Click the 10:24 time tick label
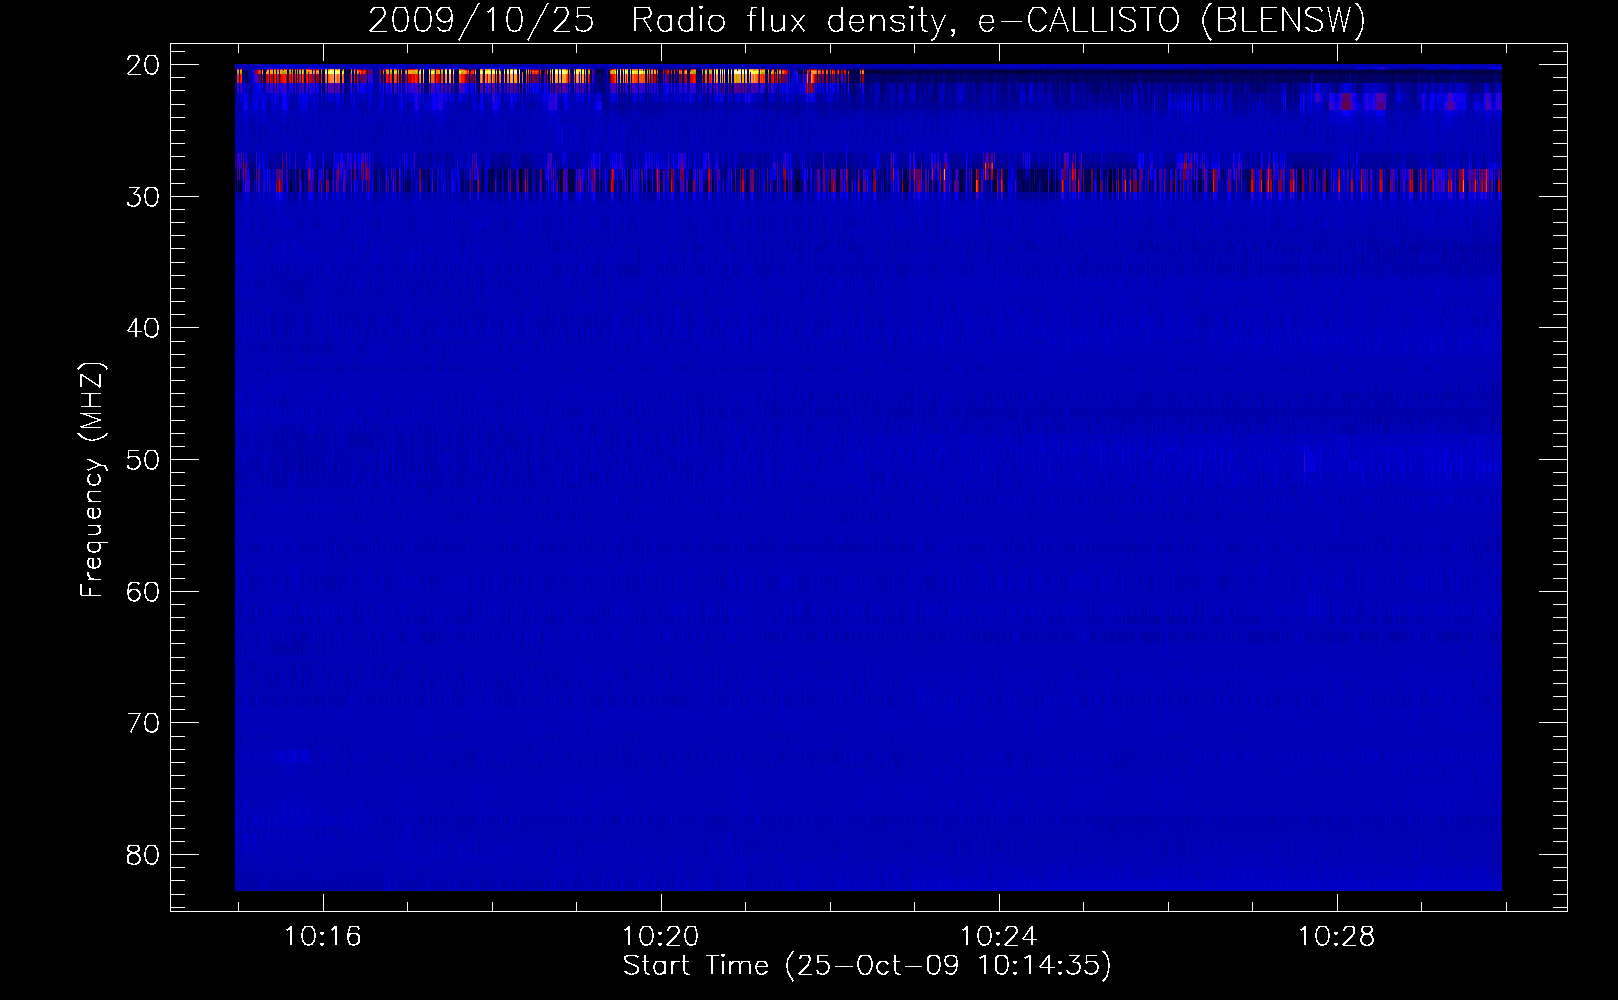Screen dimensions: 1618x1000 point(998,937)
